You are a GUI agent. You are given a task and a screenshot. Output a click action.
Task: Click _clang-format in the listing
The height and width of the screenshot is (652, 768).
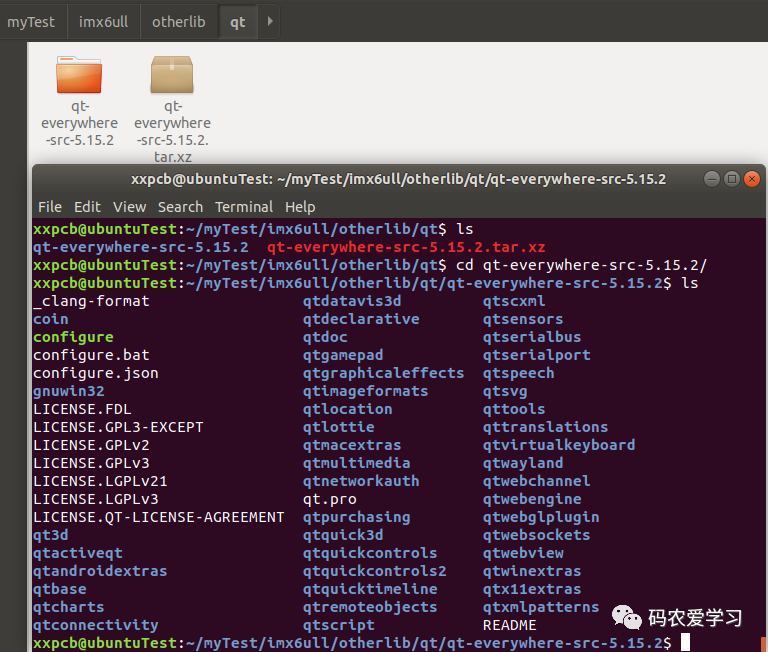coord(91,301)
